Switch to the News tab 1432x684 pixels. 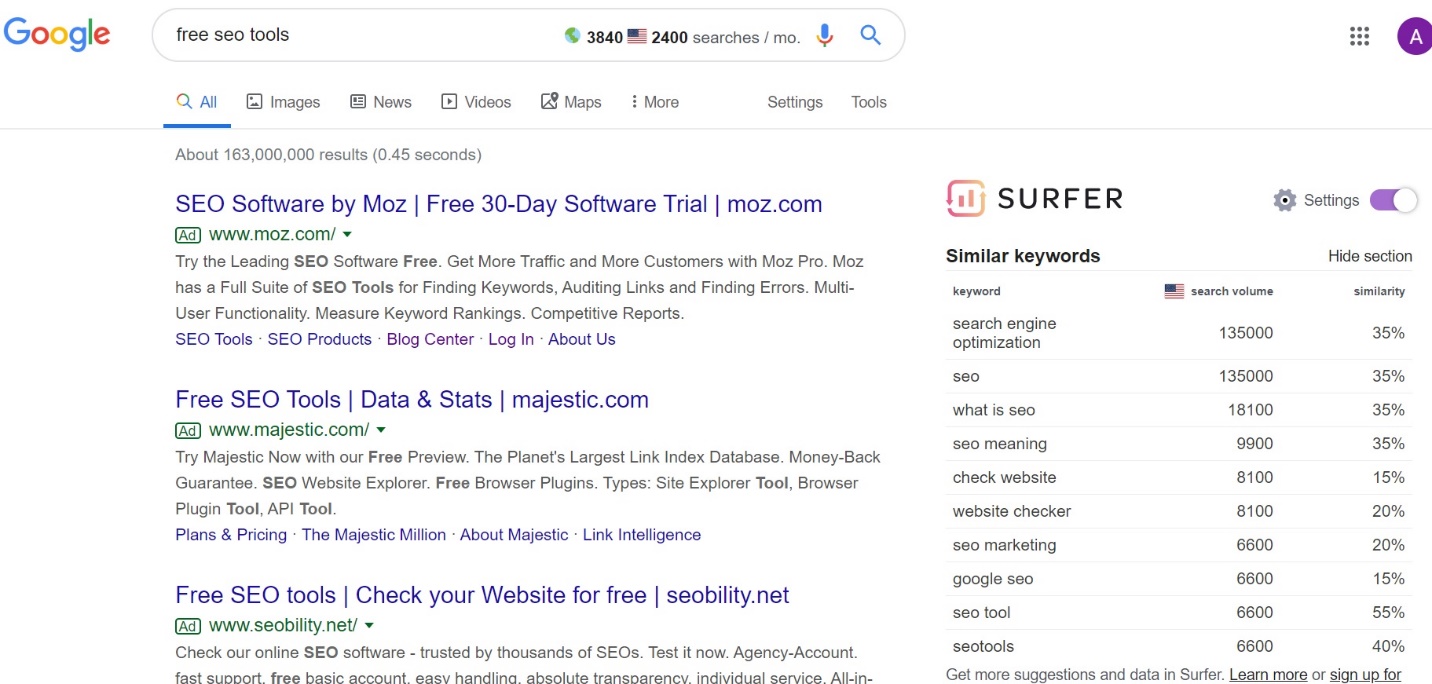pos(380,102)
